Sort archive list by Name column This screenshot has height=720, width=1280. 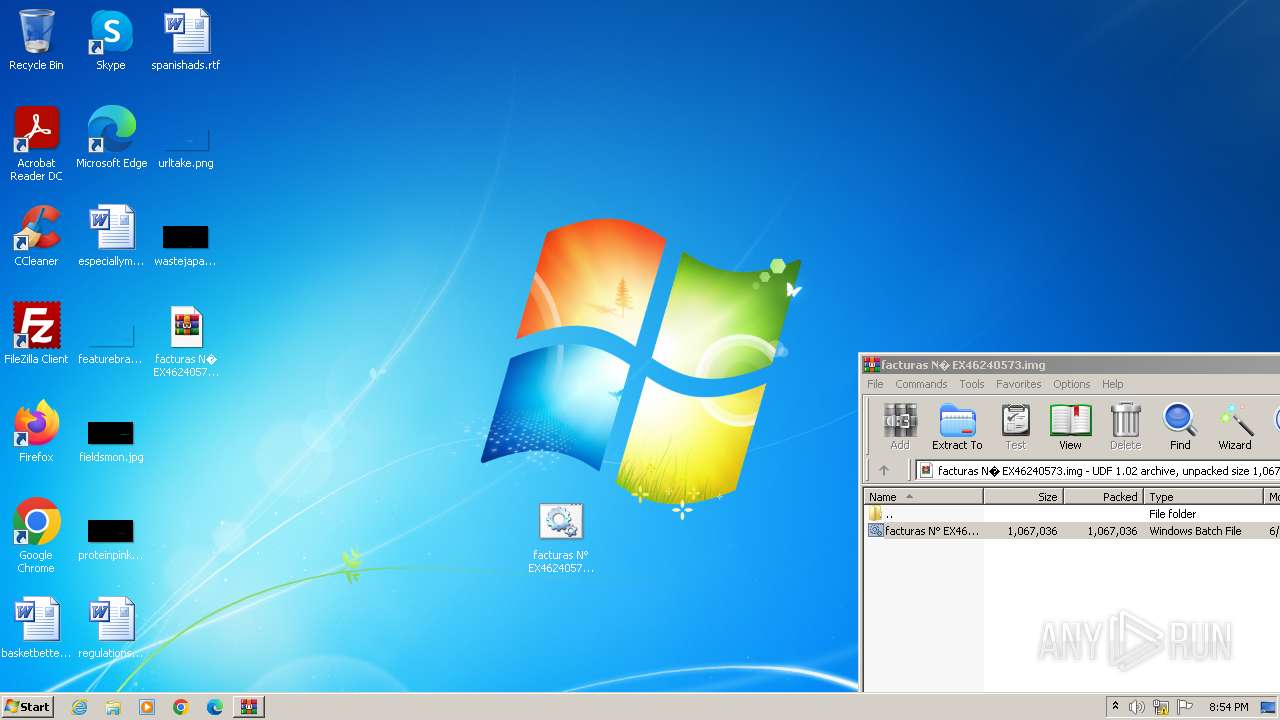923,496
